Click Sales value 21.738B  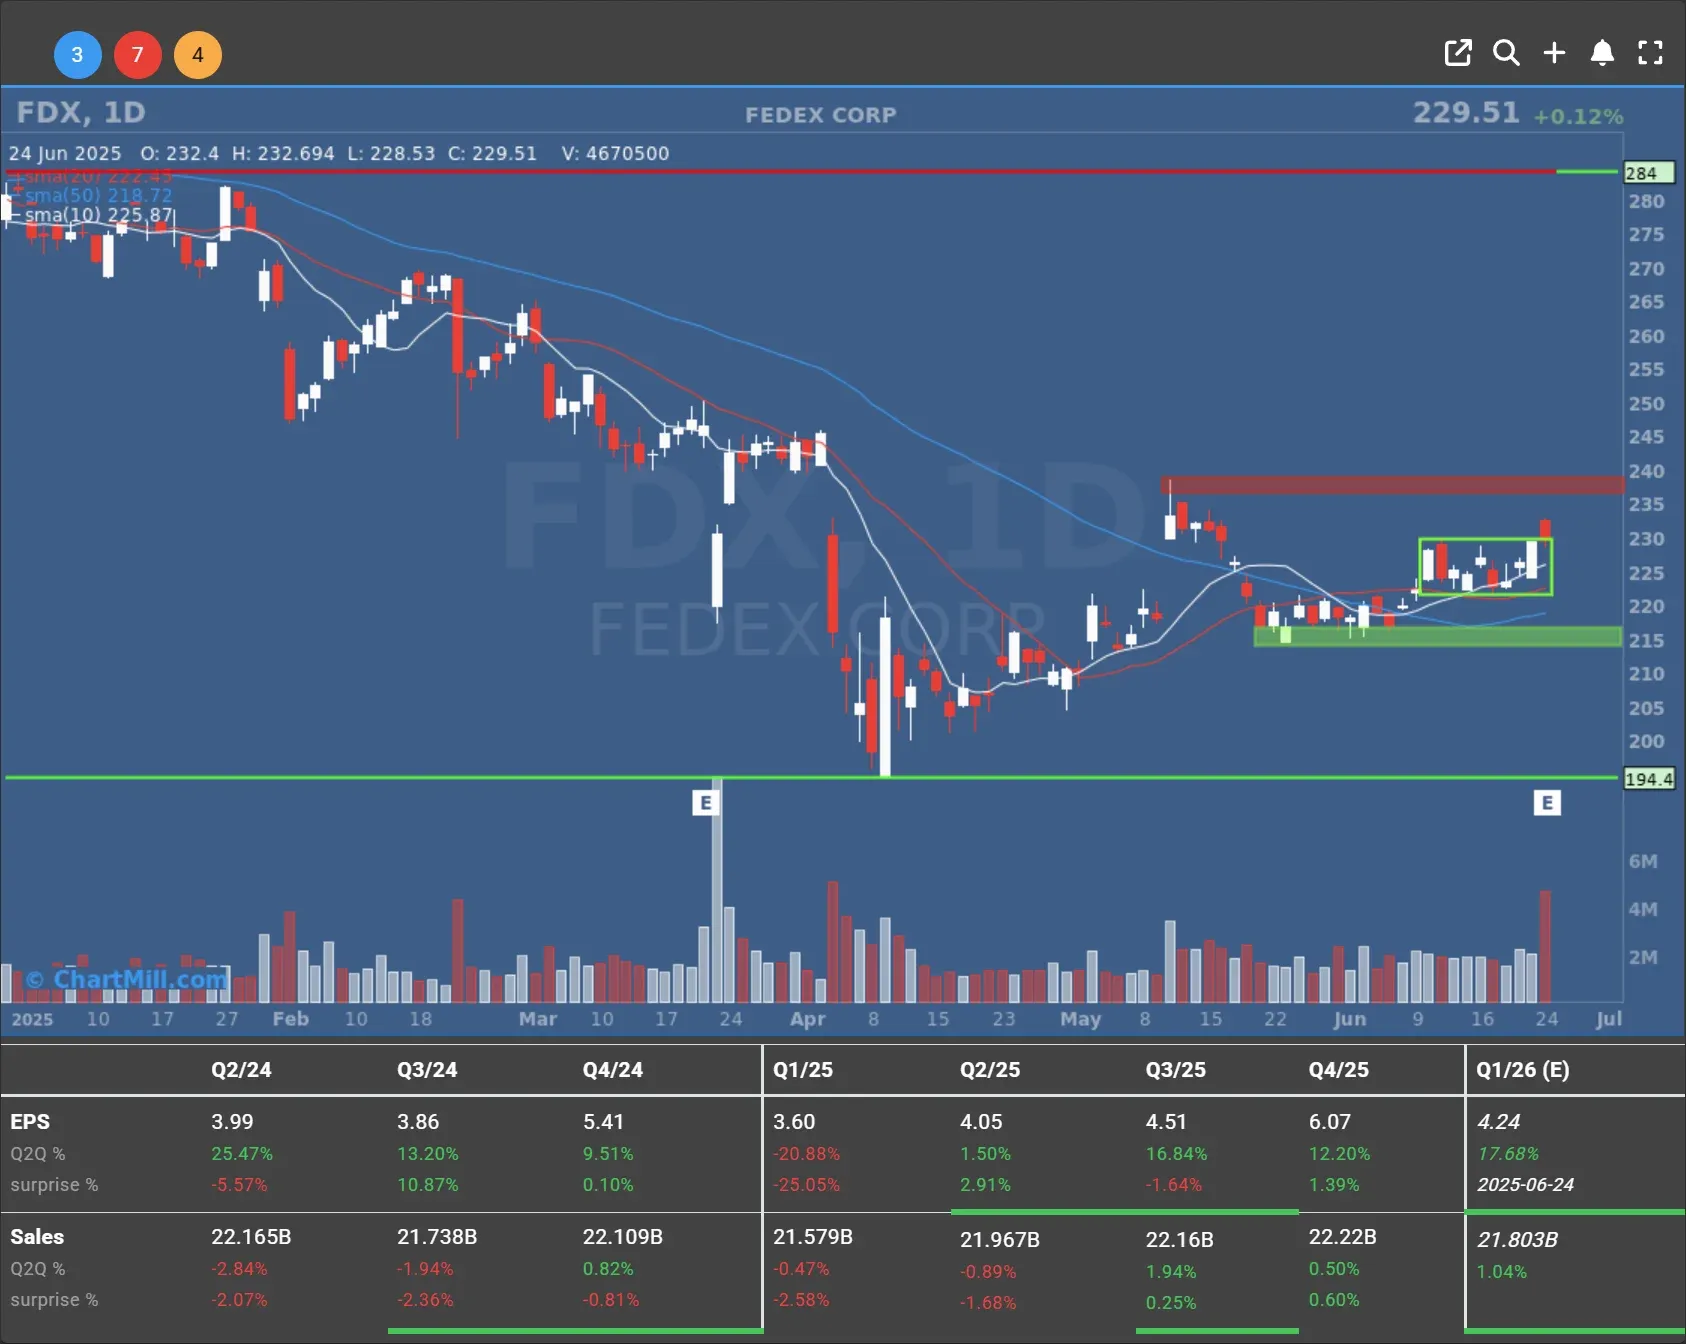coord(437,1237)
